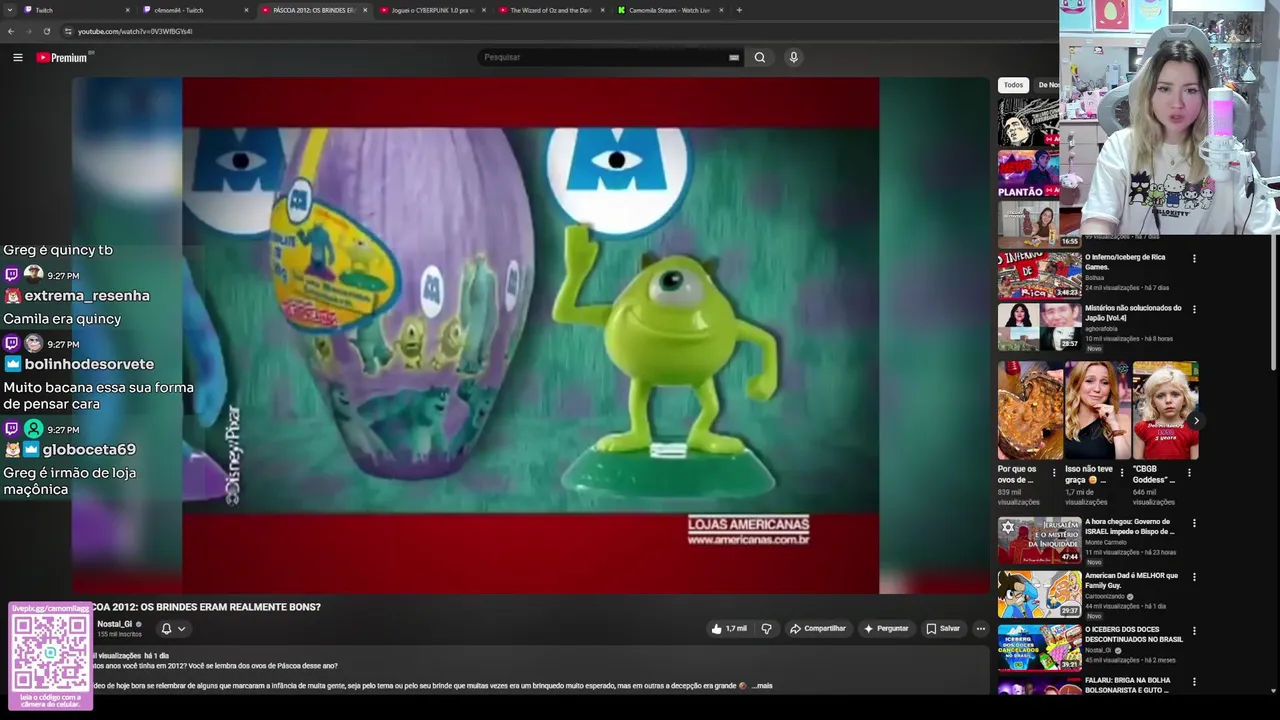Open the YouTube hamburger guide menu
Image resolution: width=1280 pixels, height=720 pixels.
pos(17,57)
